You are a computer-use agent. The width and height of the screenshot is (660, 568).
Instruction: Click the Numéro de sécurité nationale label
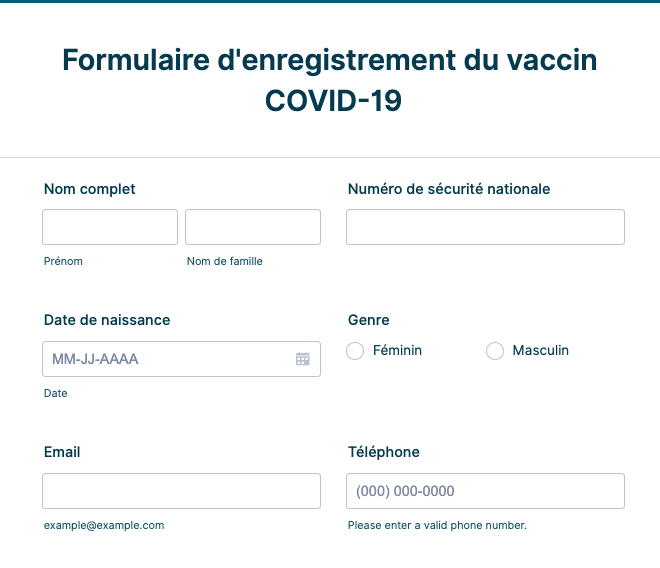pyautogui.click(x=449, y=189)
